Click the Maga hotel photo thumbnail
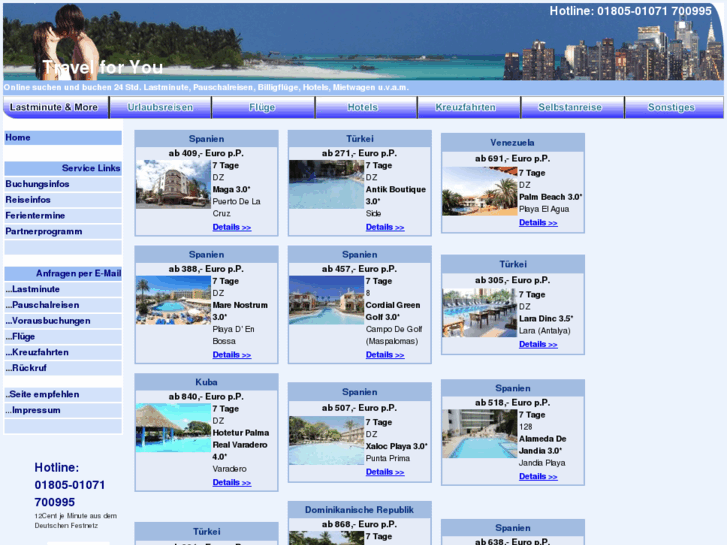The image size is (727, 545). 173,184
